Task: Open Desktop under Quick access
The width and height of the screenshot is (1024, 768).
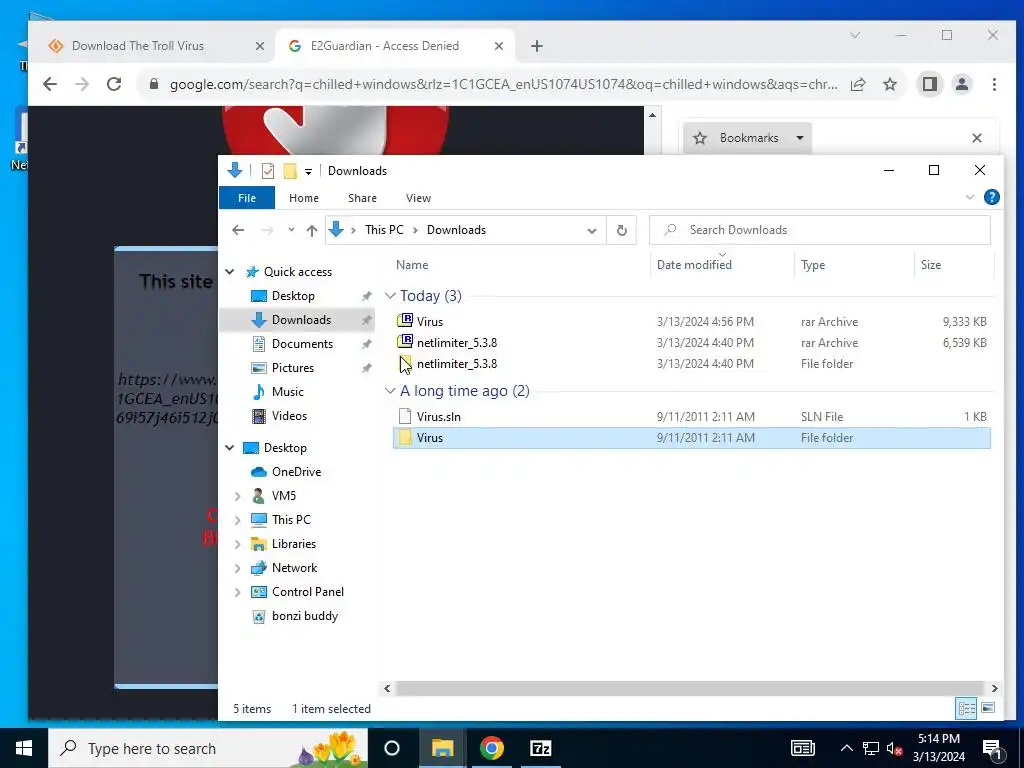Action: click(293, 296)
